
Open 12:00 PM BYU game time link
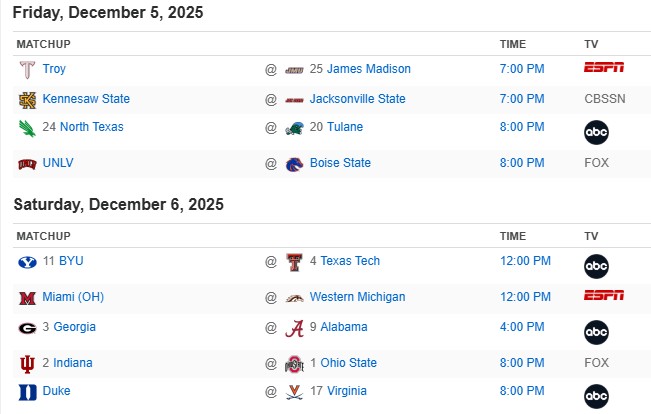pos(525,261)
